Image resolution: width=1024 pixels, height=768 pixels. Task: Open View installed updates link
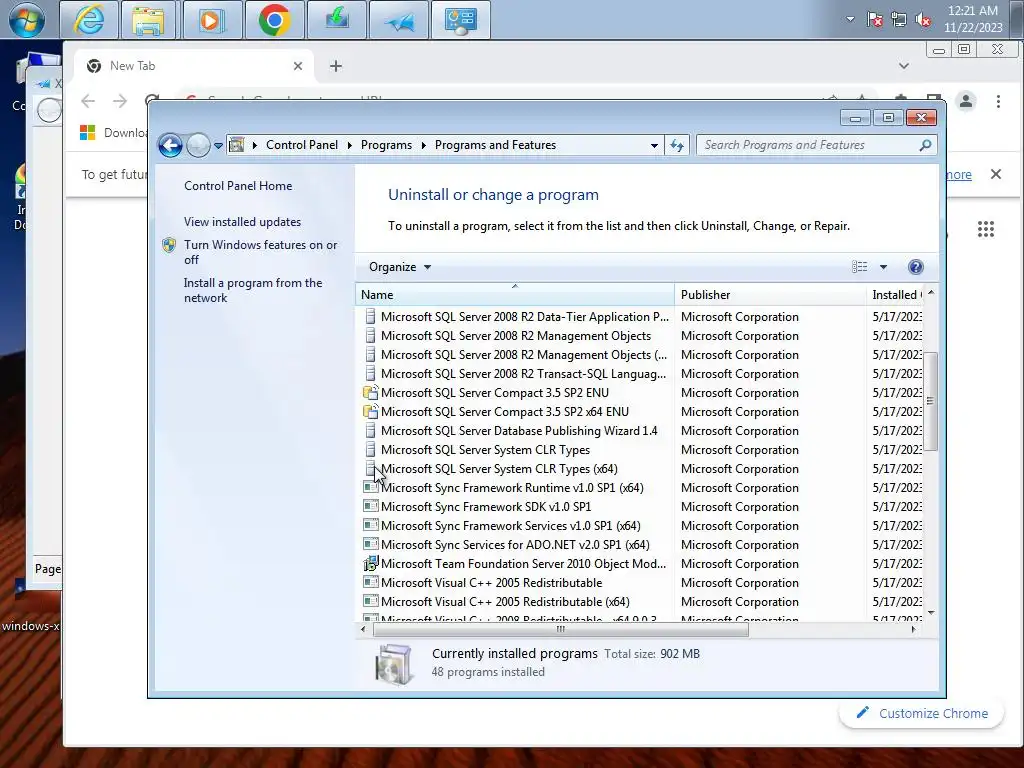click(x=242, y=222)
